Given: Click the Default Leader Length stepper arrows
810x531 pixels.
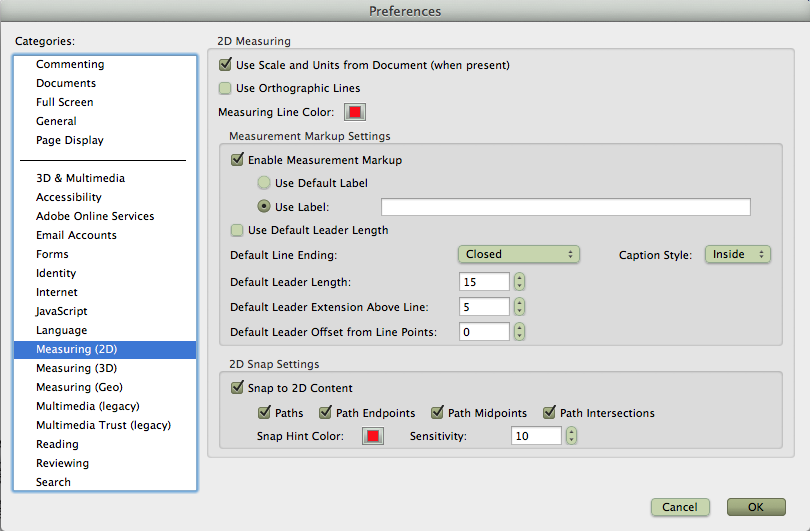Looking at the screenshot, I should (x=519, y=282).
